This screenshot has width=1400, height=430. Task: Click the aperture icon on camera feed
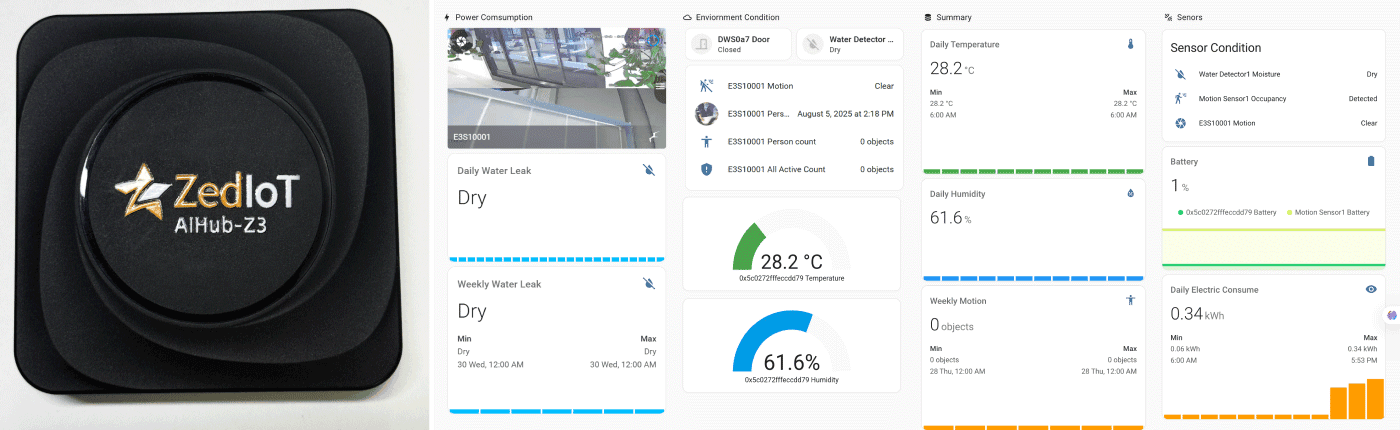tap(462, 41)
